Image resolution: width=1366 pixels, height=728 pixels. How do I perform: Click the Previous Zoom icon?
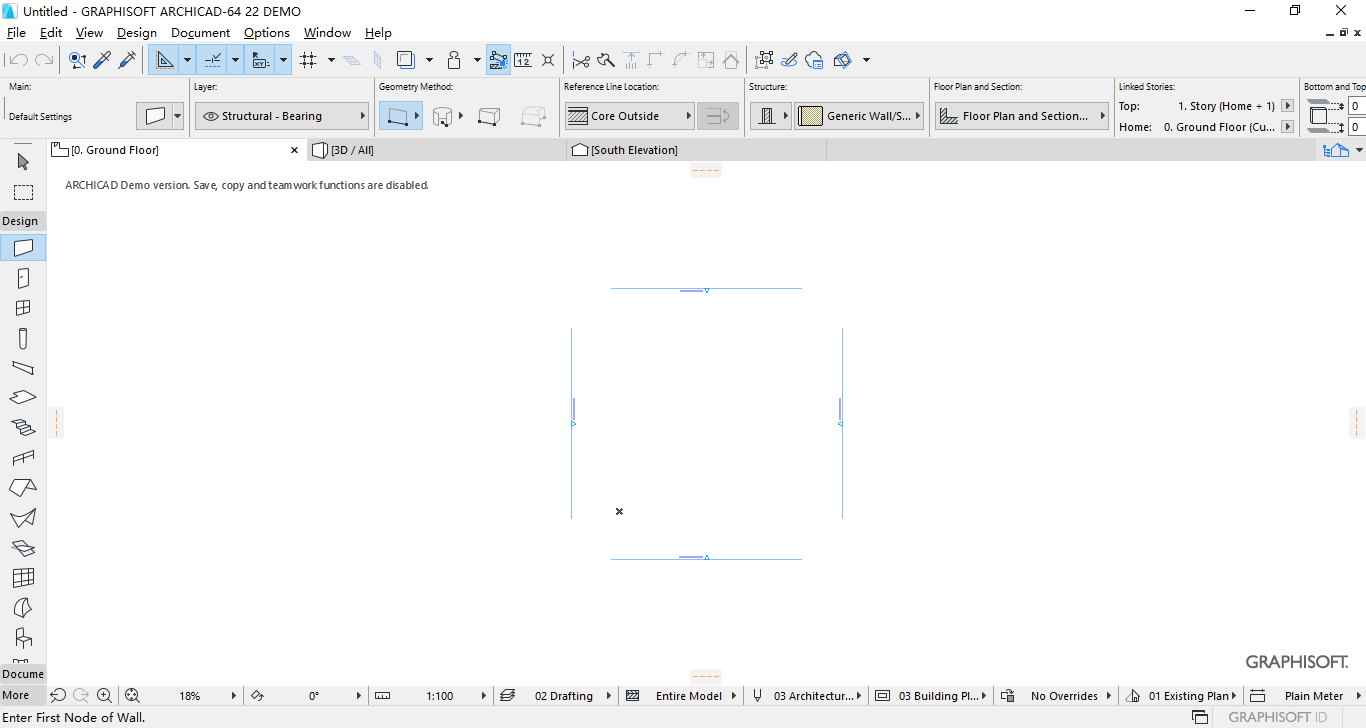(58, 695)
